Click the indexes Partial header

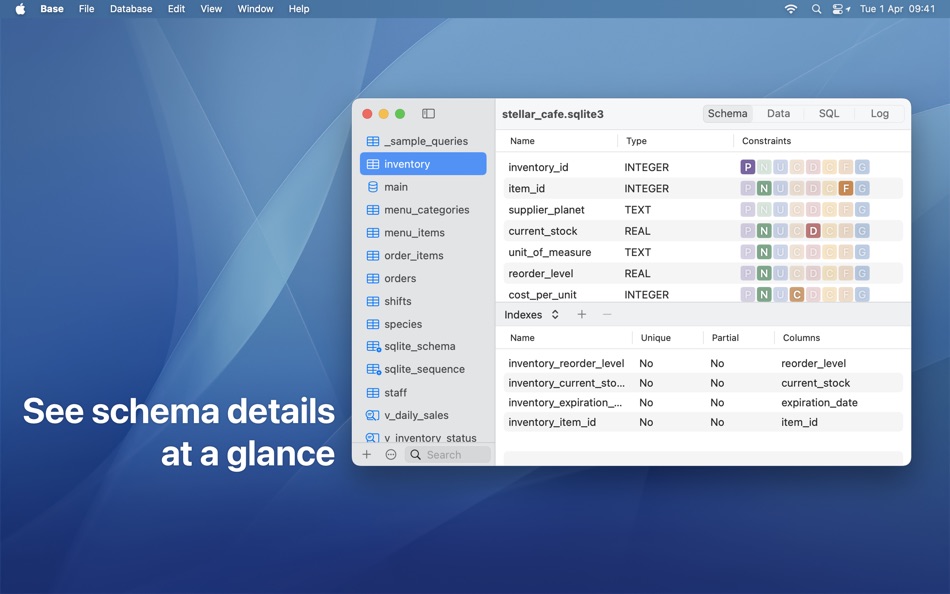pyautogui.click(x=725, y=338)
